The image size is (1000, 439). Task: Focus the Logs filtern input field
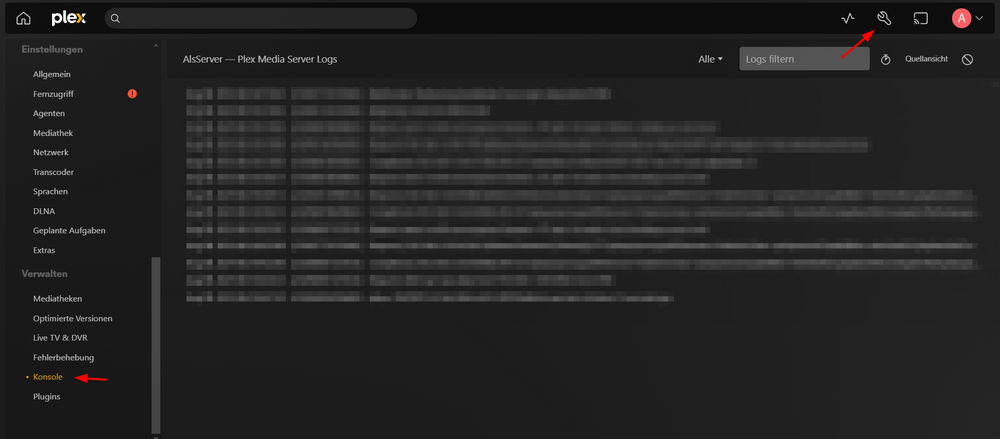[804, 59]
